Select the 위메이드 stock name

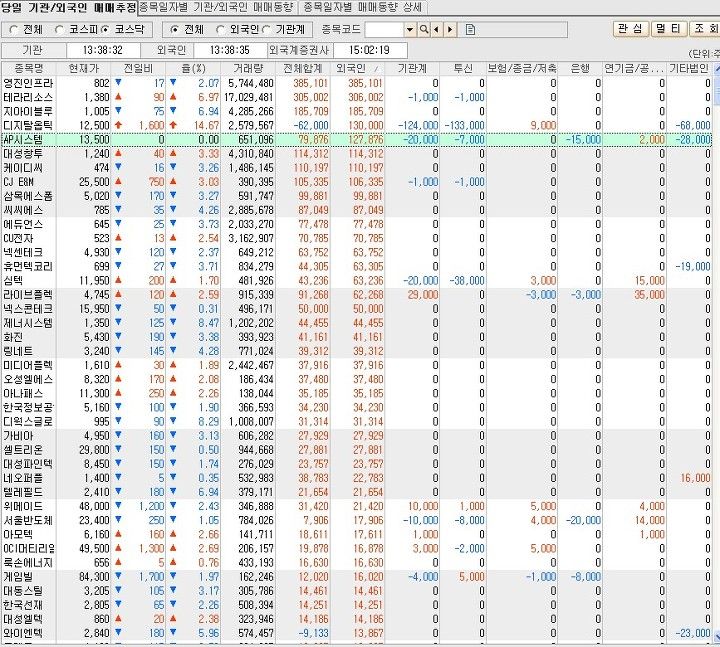point(22,507)
